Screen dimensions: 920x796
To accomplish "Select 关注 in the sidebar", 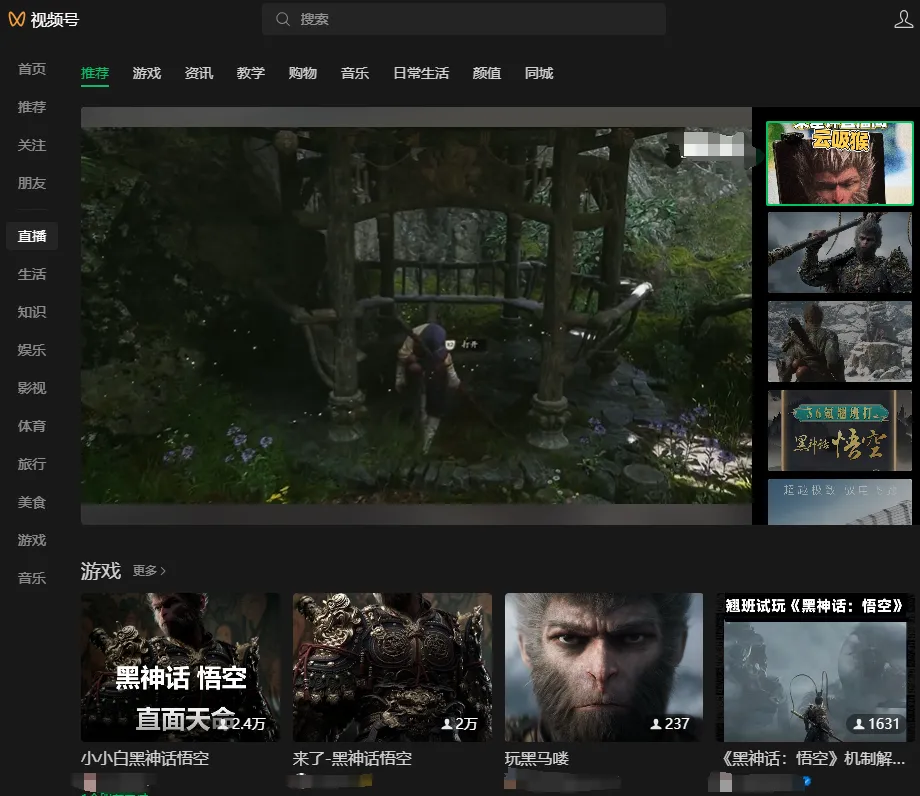I will [32, 145].
